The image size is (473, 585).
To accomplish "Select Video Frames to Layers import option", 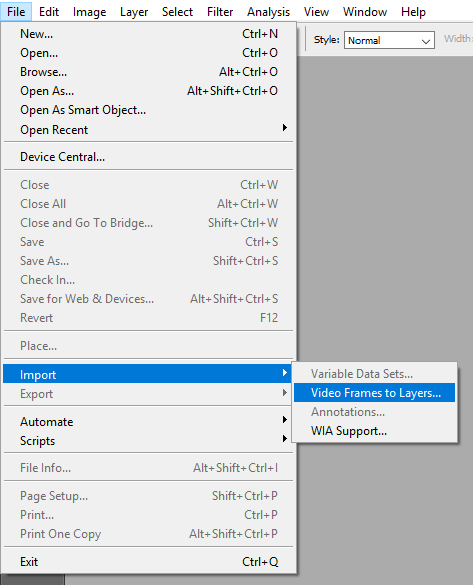I will [374, 392].
